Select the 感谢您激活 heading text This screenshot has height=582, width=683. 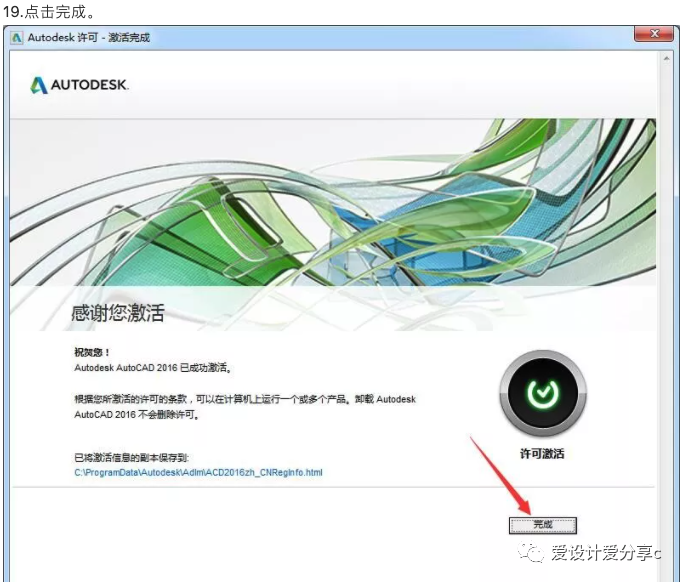[x=118, y=313]
